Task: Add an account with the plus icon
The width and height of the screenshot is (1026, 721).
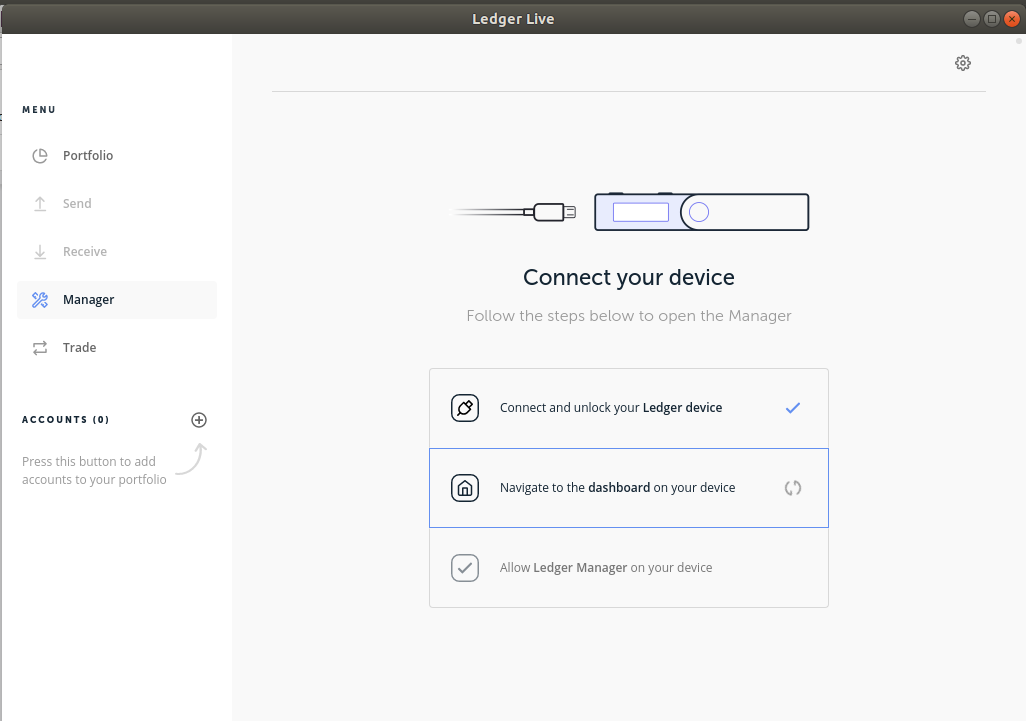Action: [x=199, y=420]
